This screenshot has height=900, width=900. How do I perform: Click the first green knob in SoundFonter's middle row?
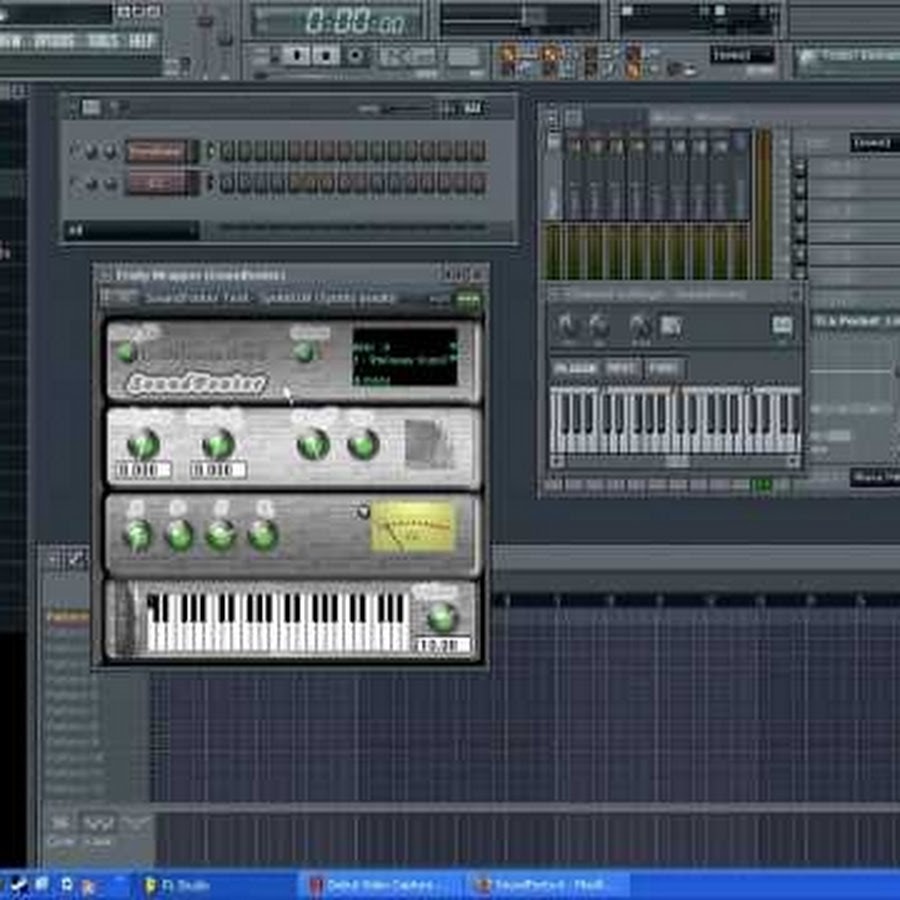click(x=143, y=445)
